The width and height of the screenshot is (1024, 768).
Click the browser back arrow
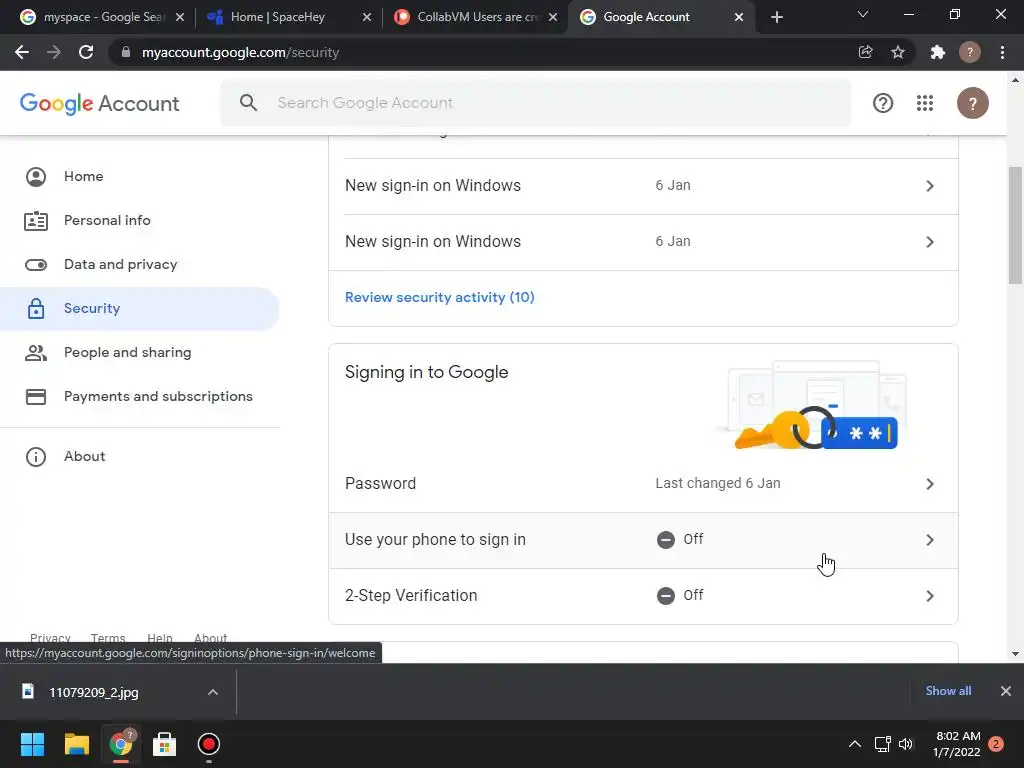[x=22, y=52]
